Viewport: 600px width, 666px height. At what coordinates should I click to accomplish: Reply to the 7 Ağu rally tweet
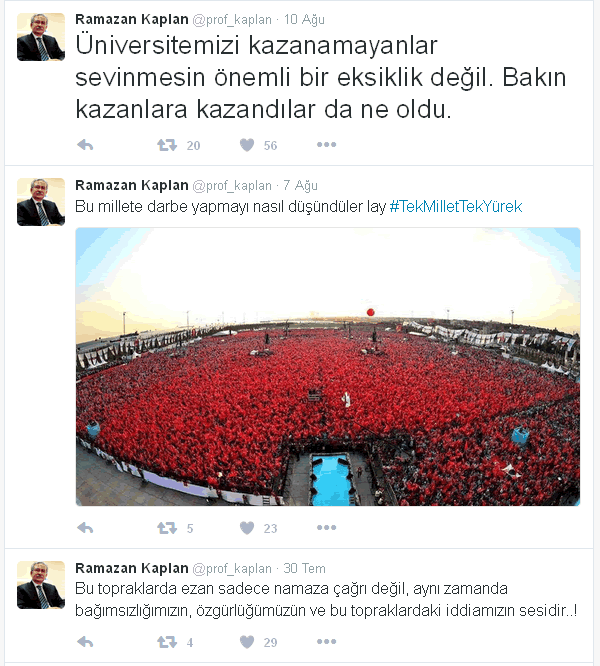tap(85, 528)
